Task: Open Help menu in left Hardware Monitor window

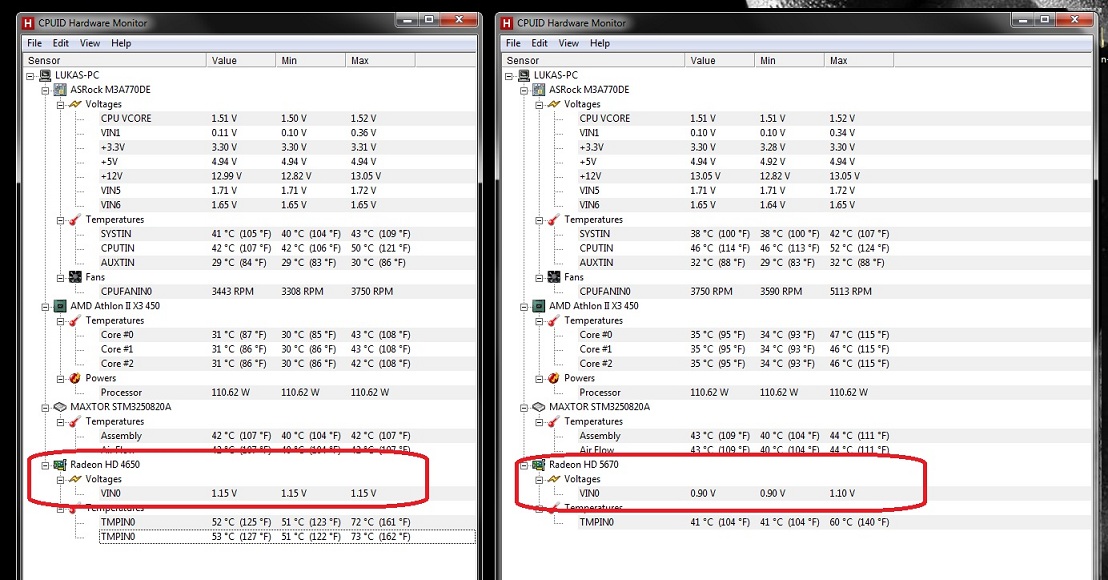Action: coord(121,43)
